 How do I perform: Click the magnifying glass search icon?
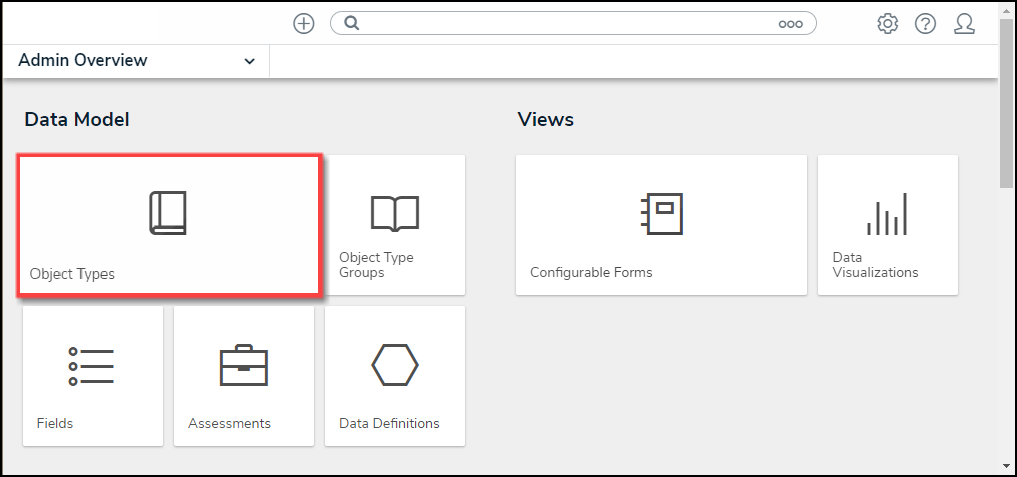coord(352,23)
